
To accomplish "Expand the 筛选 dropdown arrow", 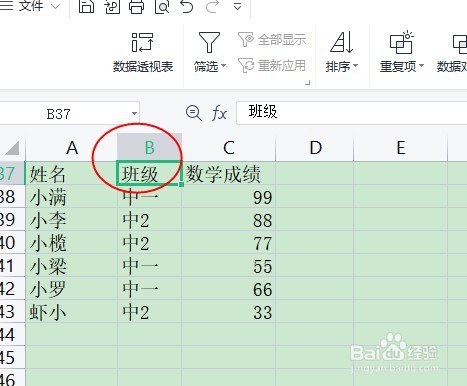I will [x=223, y=65].
